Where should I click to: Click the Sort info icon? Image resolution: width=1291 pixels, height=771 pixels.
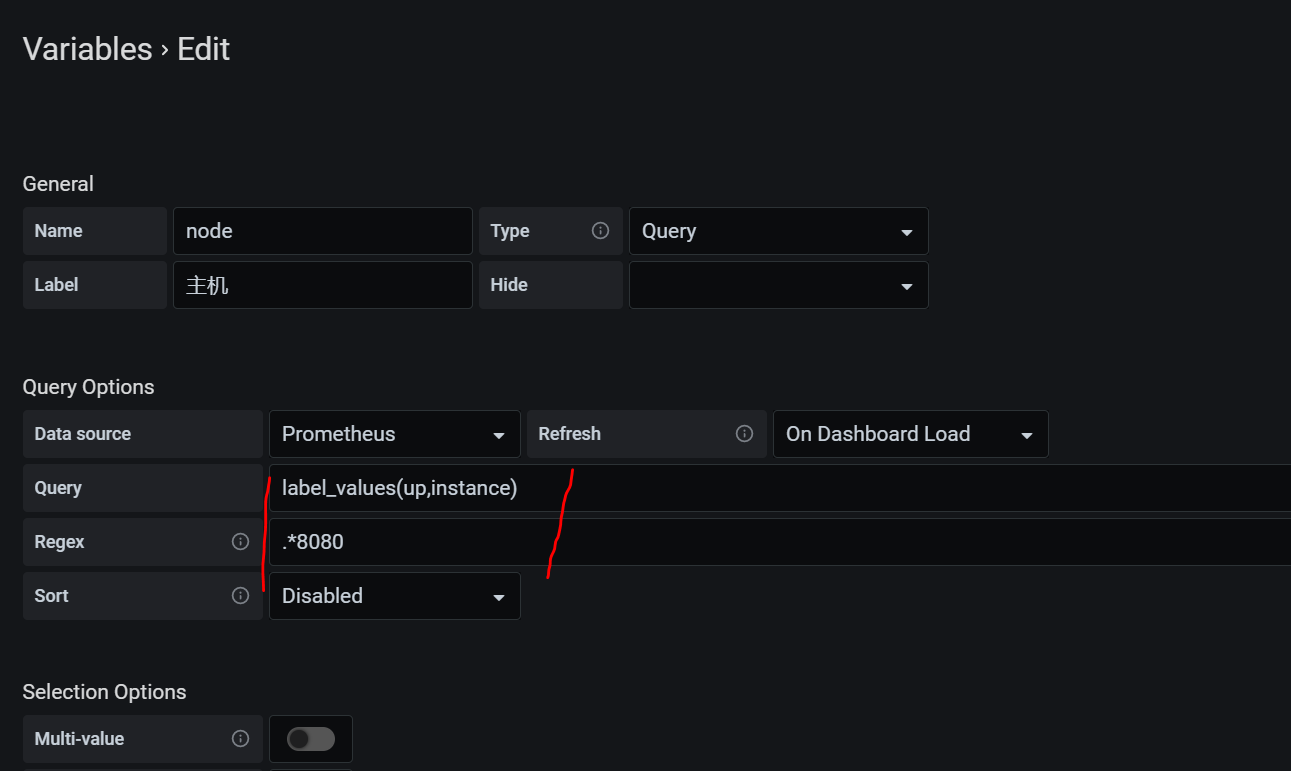[240, 596]
